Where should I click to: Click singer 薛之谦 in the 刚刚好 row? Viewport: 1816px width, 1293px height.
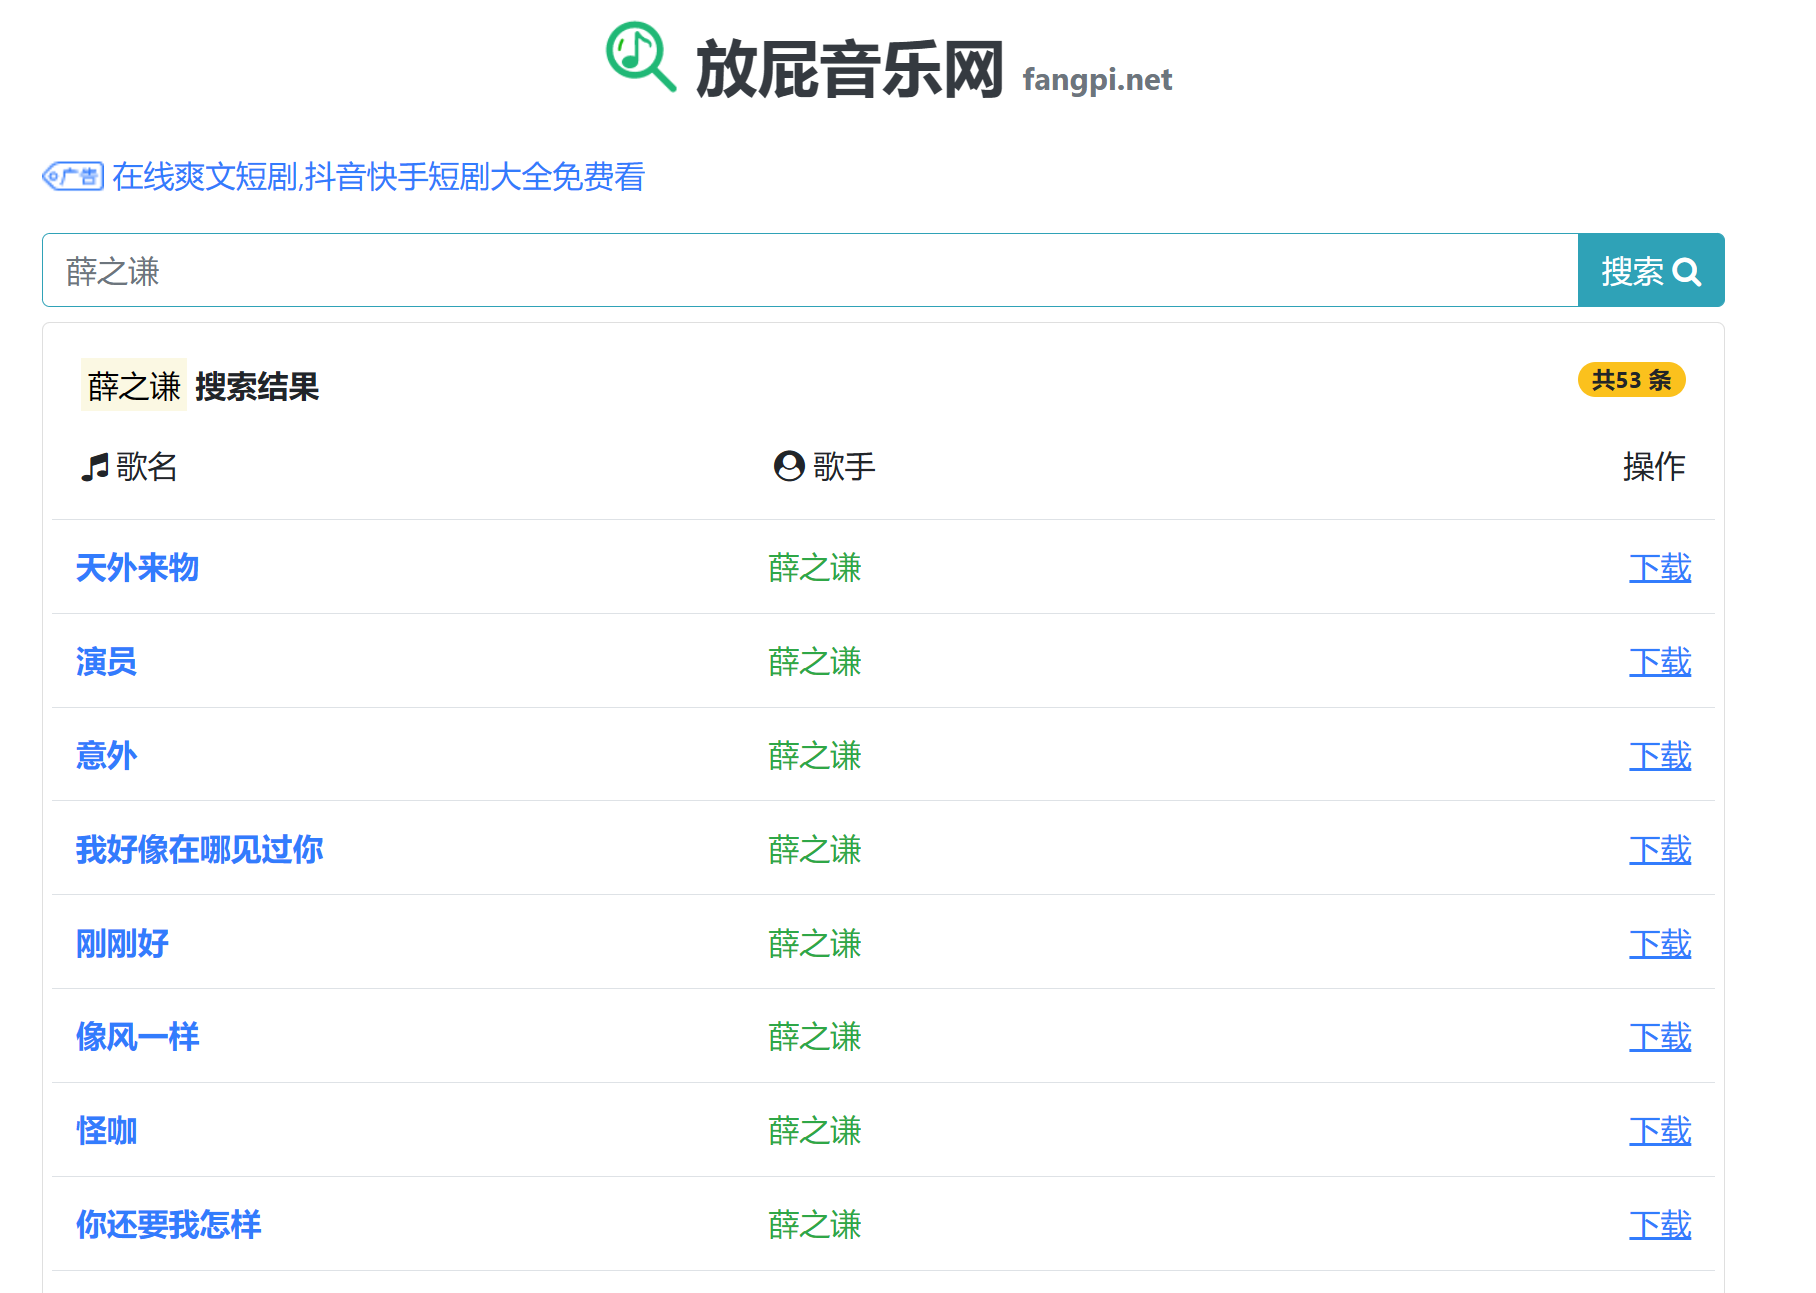tap(815, 943)
